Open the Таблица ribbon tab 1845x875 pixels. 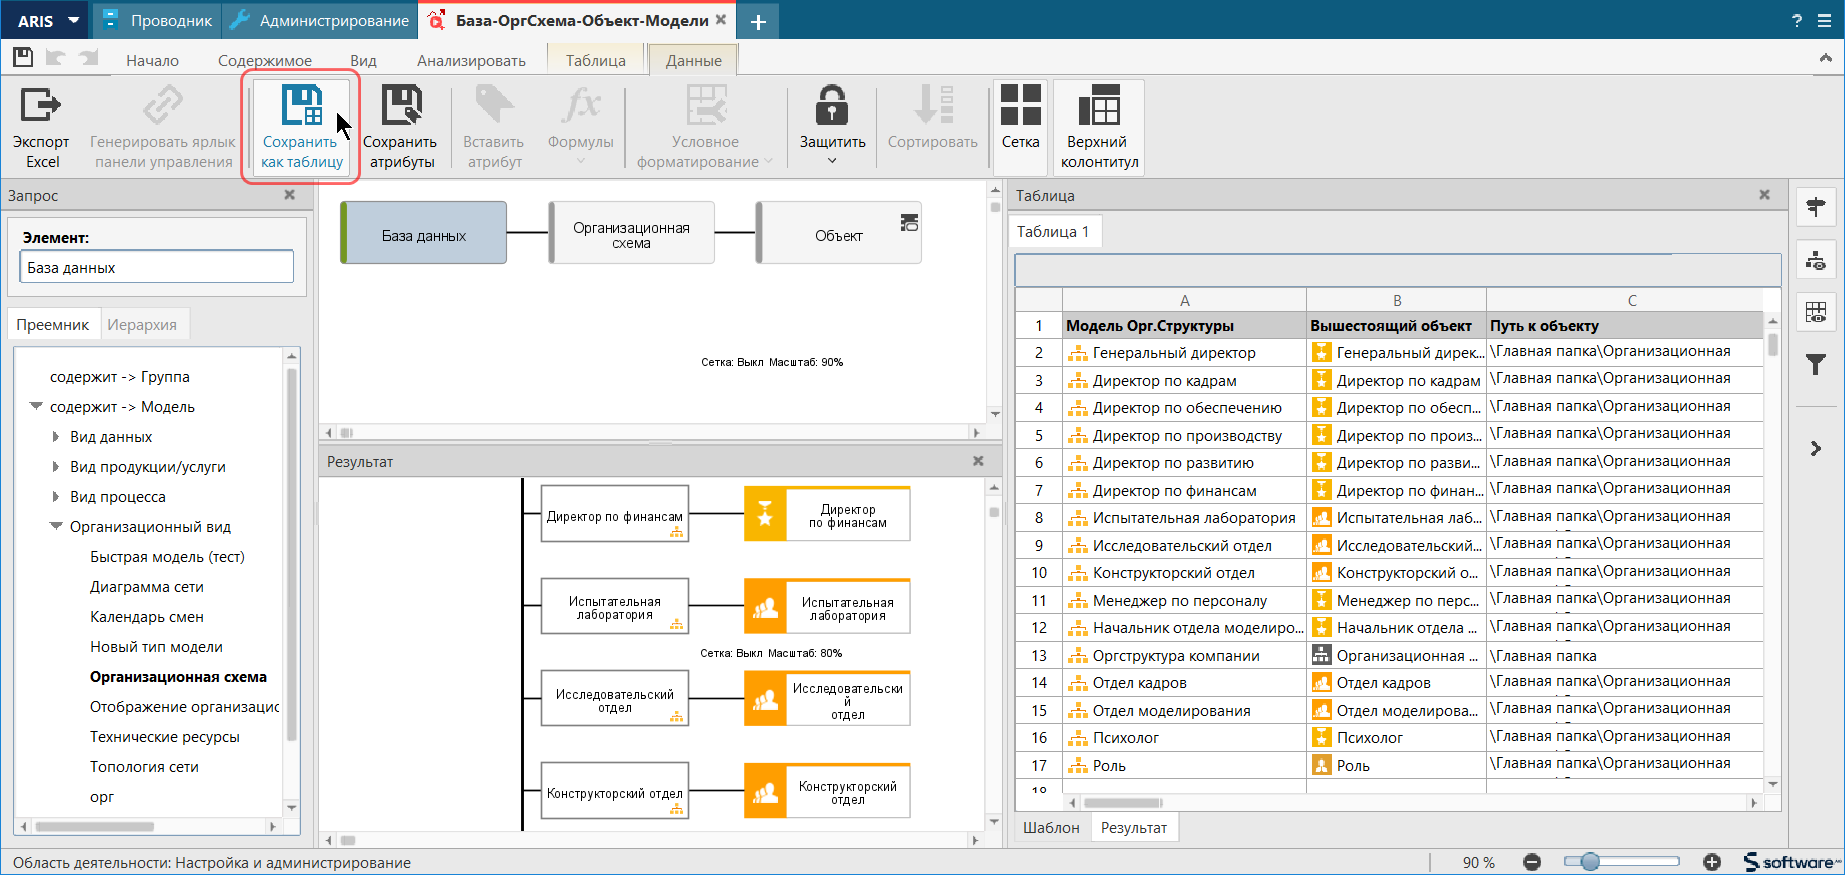coord(596,60)
